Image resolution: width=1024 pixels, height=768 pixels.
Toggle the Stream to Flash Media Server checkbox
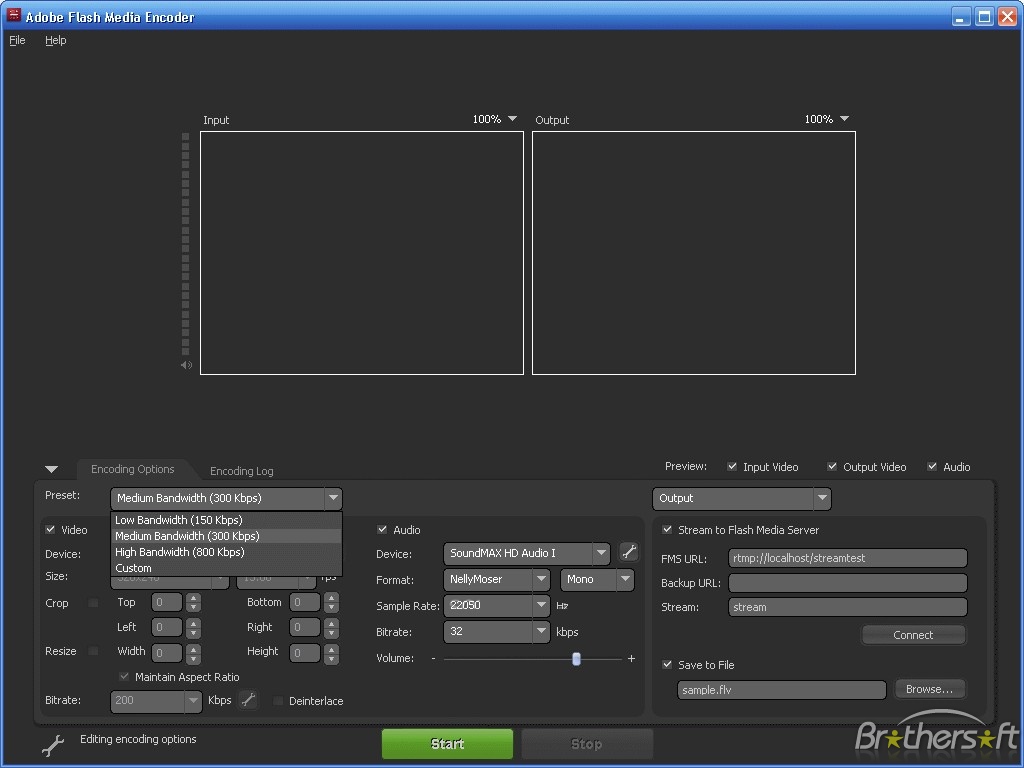point(667,530)
